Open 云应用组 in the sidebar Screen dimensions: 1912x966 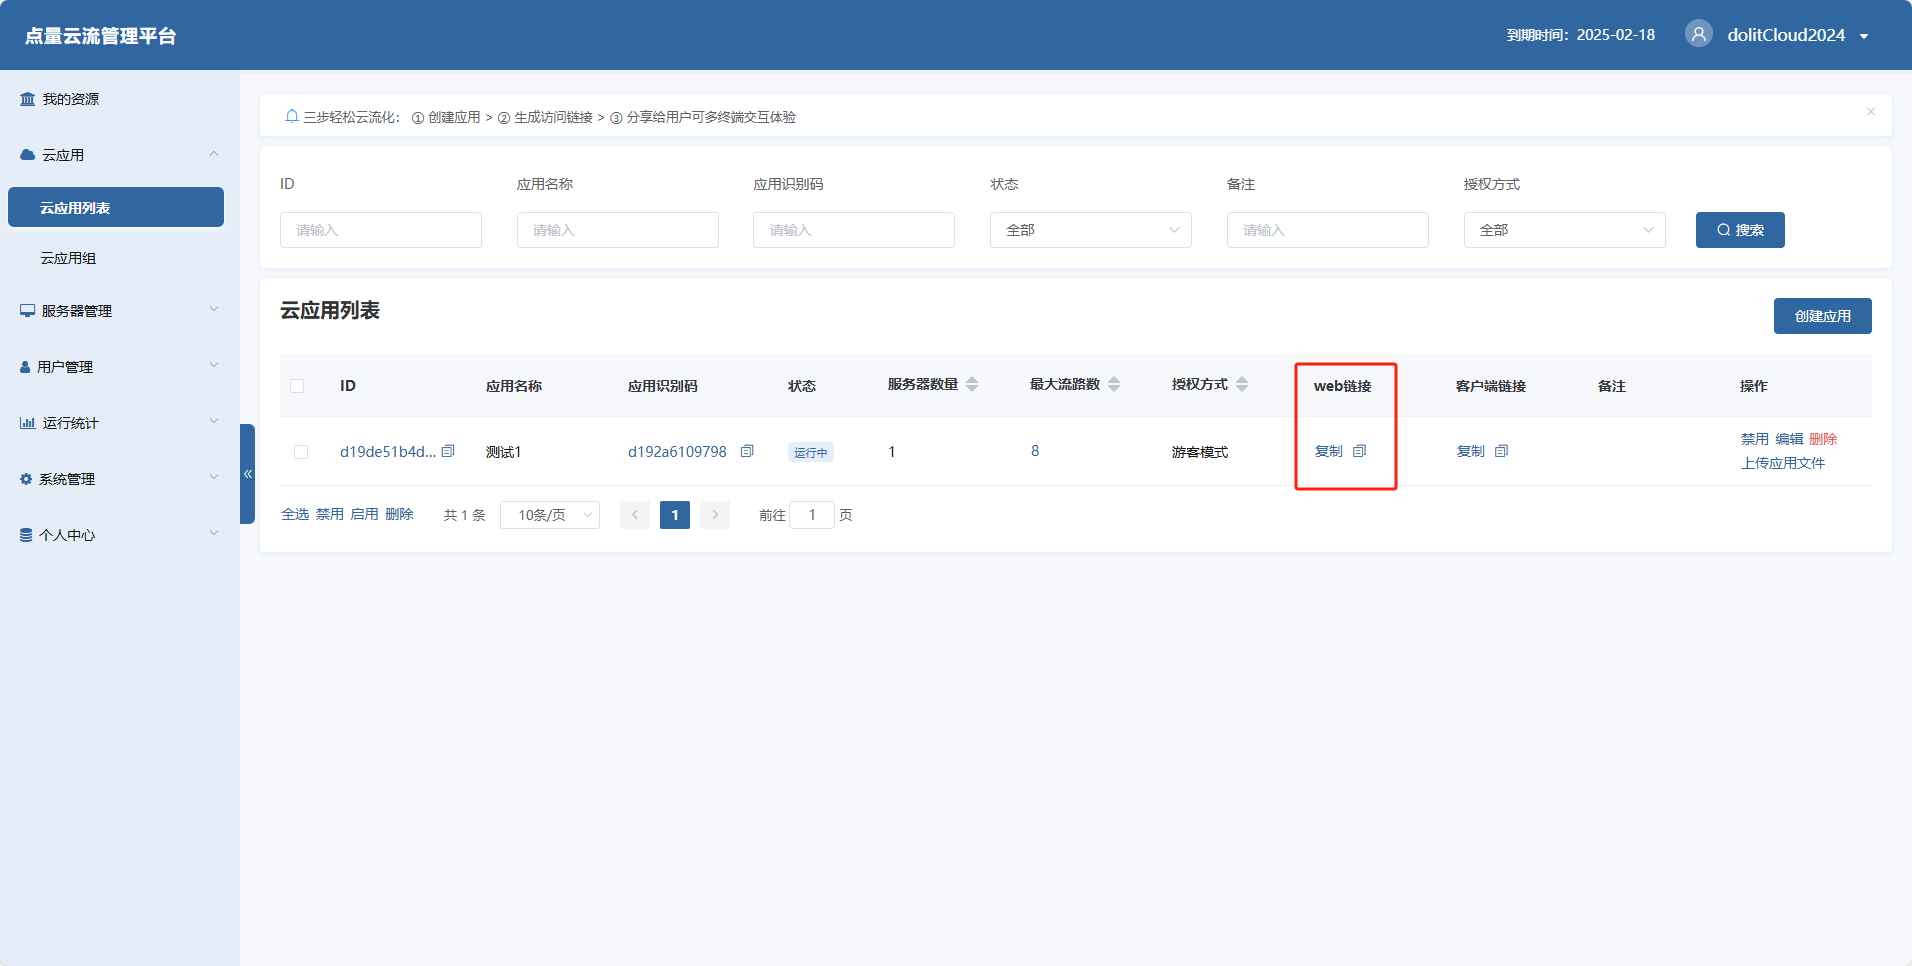pos(68,258)
